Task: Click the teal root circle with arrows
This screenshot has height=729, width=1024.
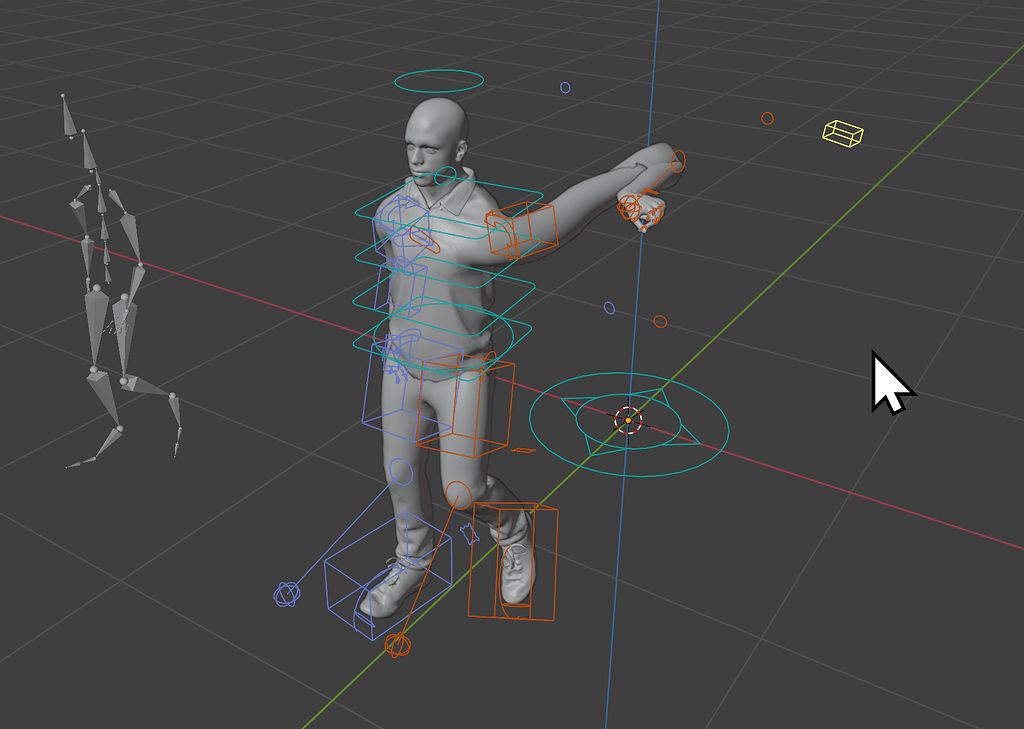Action: click(x=629, y=425)
